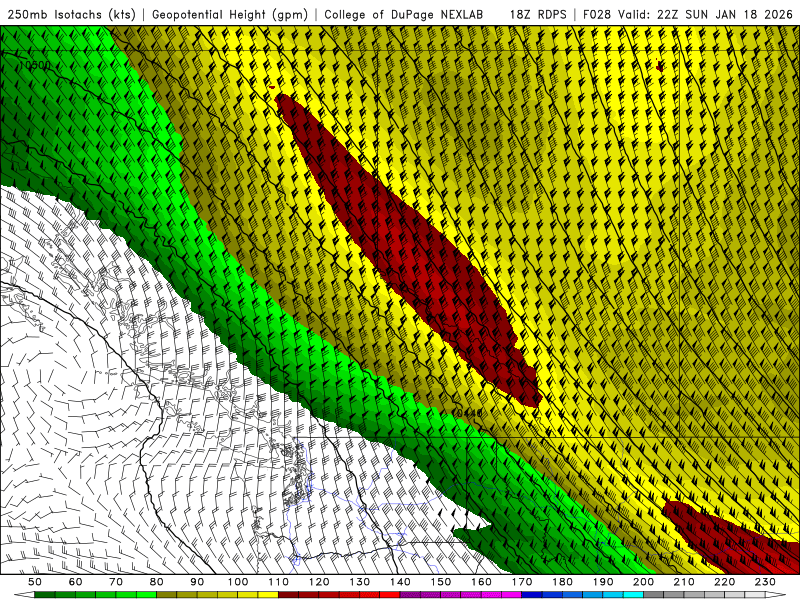The height and width of the screenshot is (600, 800).
Task: Click the colorbar value 90
Action: (x=197, y=582)
